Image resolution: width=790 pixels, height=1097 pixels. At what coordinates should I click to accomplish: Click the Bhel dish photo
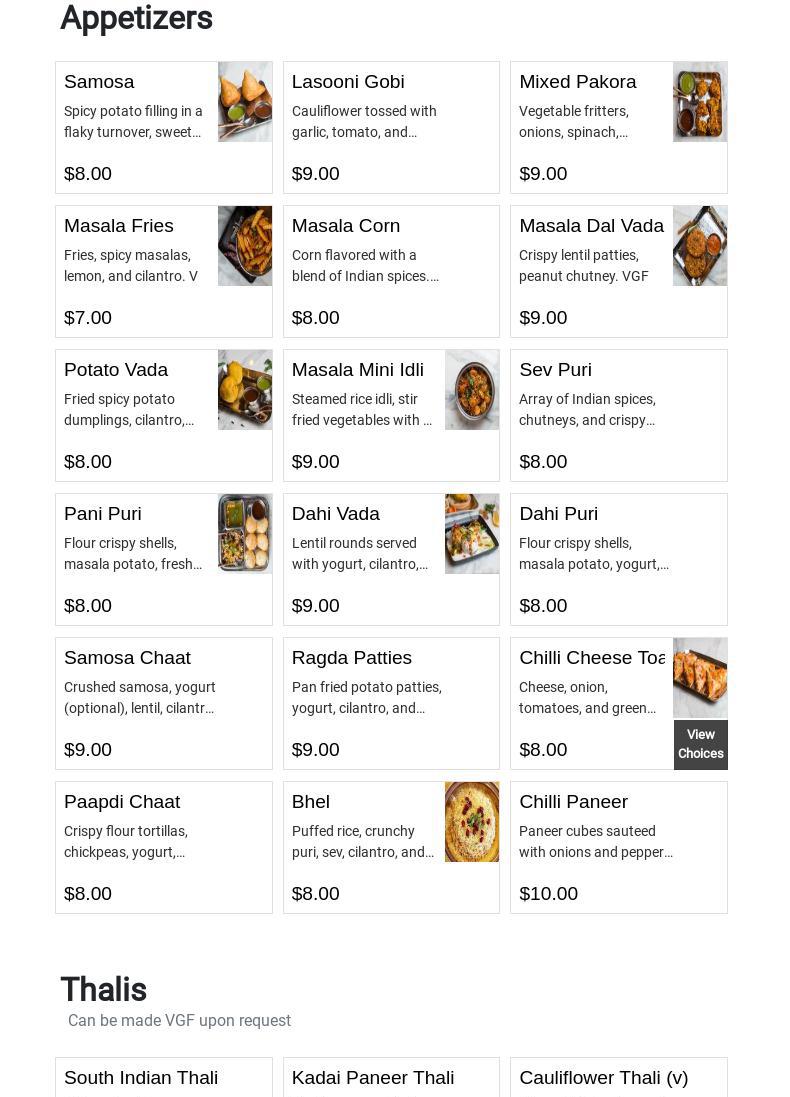[472, 822]
